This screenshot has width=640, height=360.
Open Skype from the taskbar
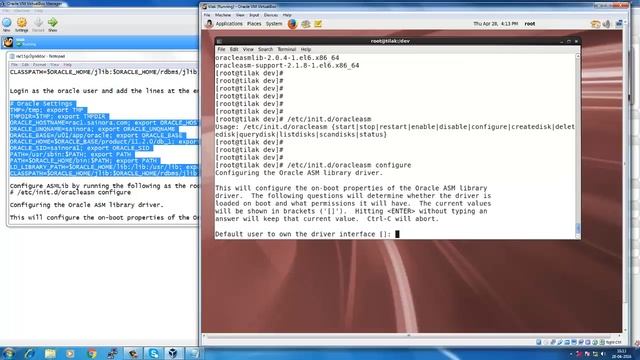coord(153,353)
